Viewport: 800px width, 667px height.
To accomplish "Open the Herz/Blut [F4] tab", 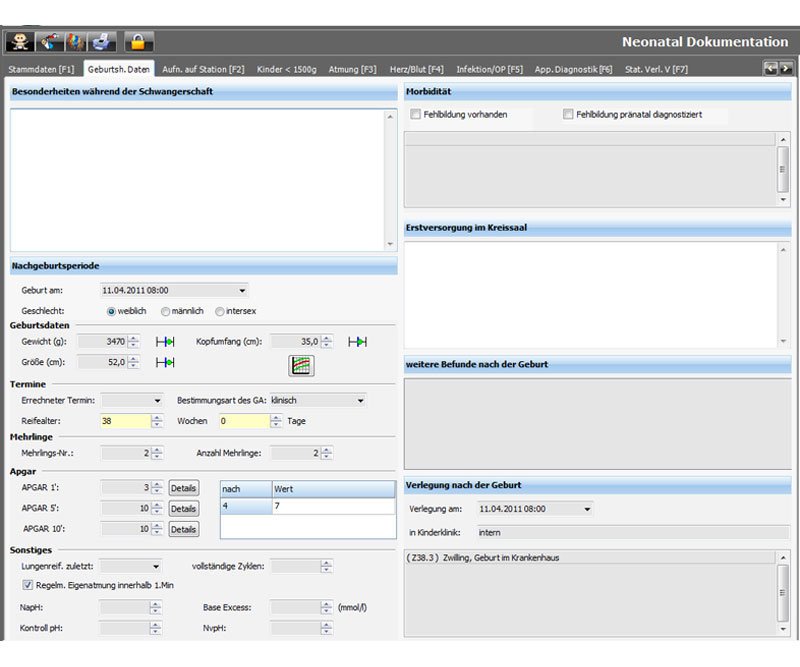I will (x=417, y=69).
